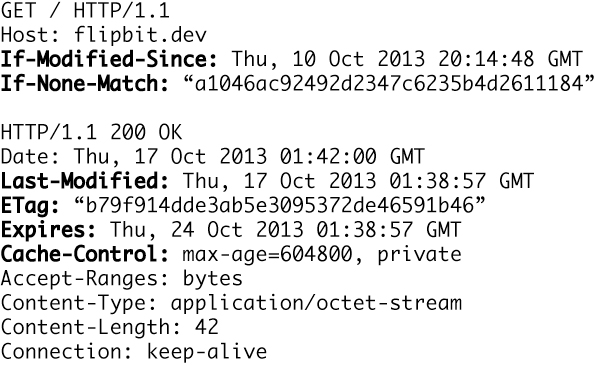Click the max-age=604800, private value
The width and height of the screenshot is (596, 366).
tap(322, 255)
